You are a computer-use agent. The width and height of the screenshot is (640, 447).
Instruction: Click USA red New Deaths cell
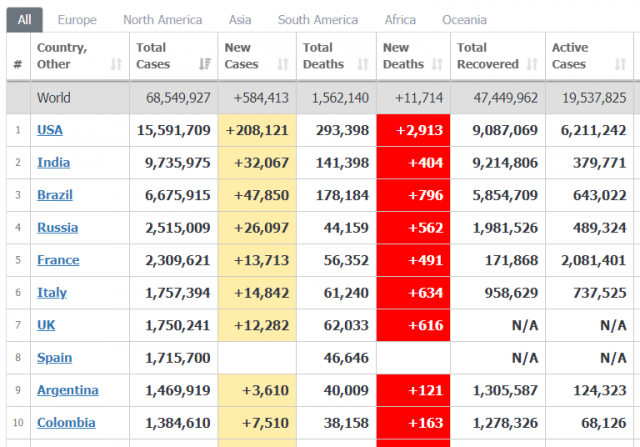pos(413,130)
